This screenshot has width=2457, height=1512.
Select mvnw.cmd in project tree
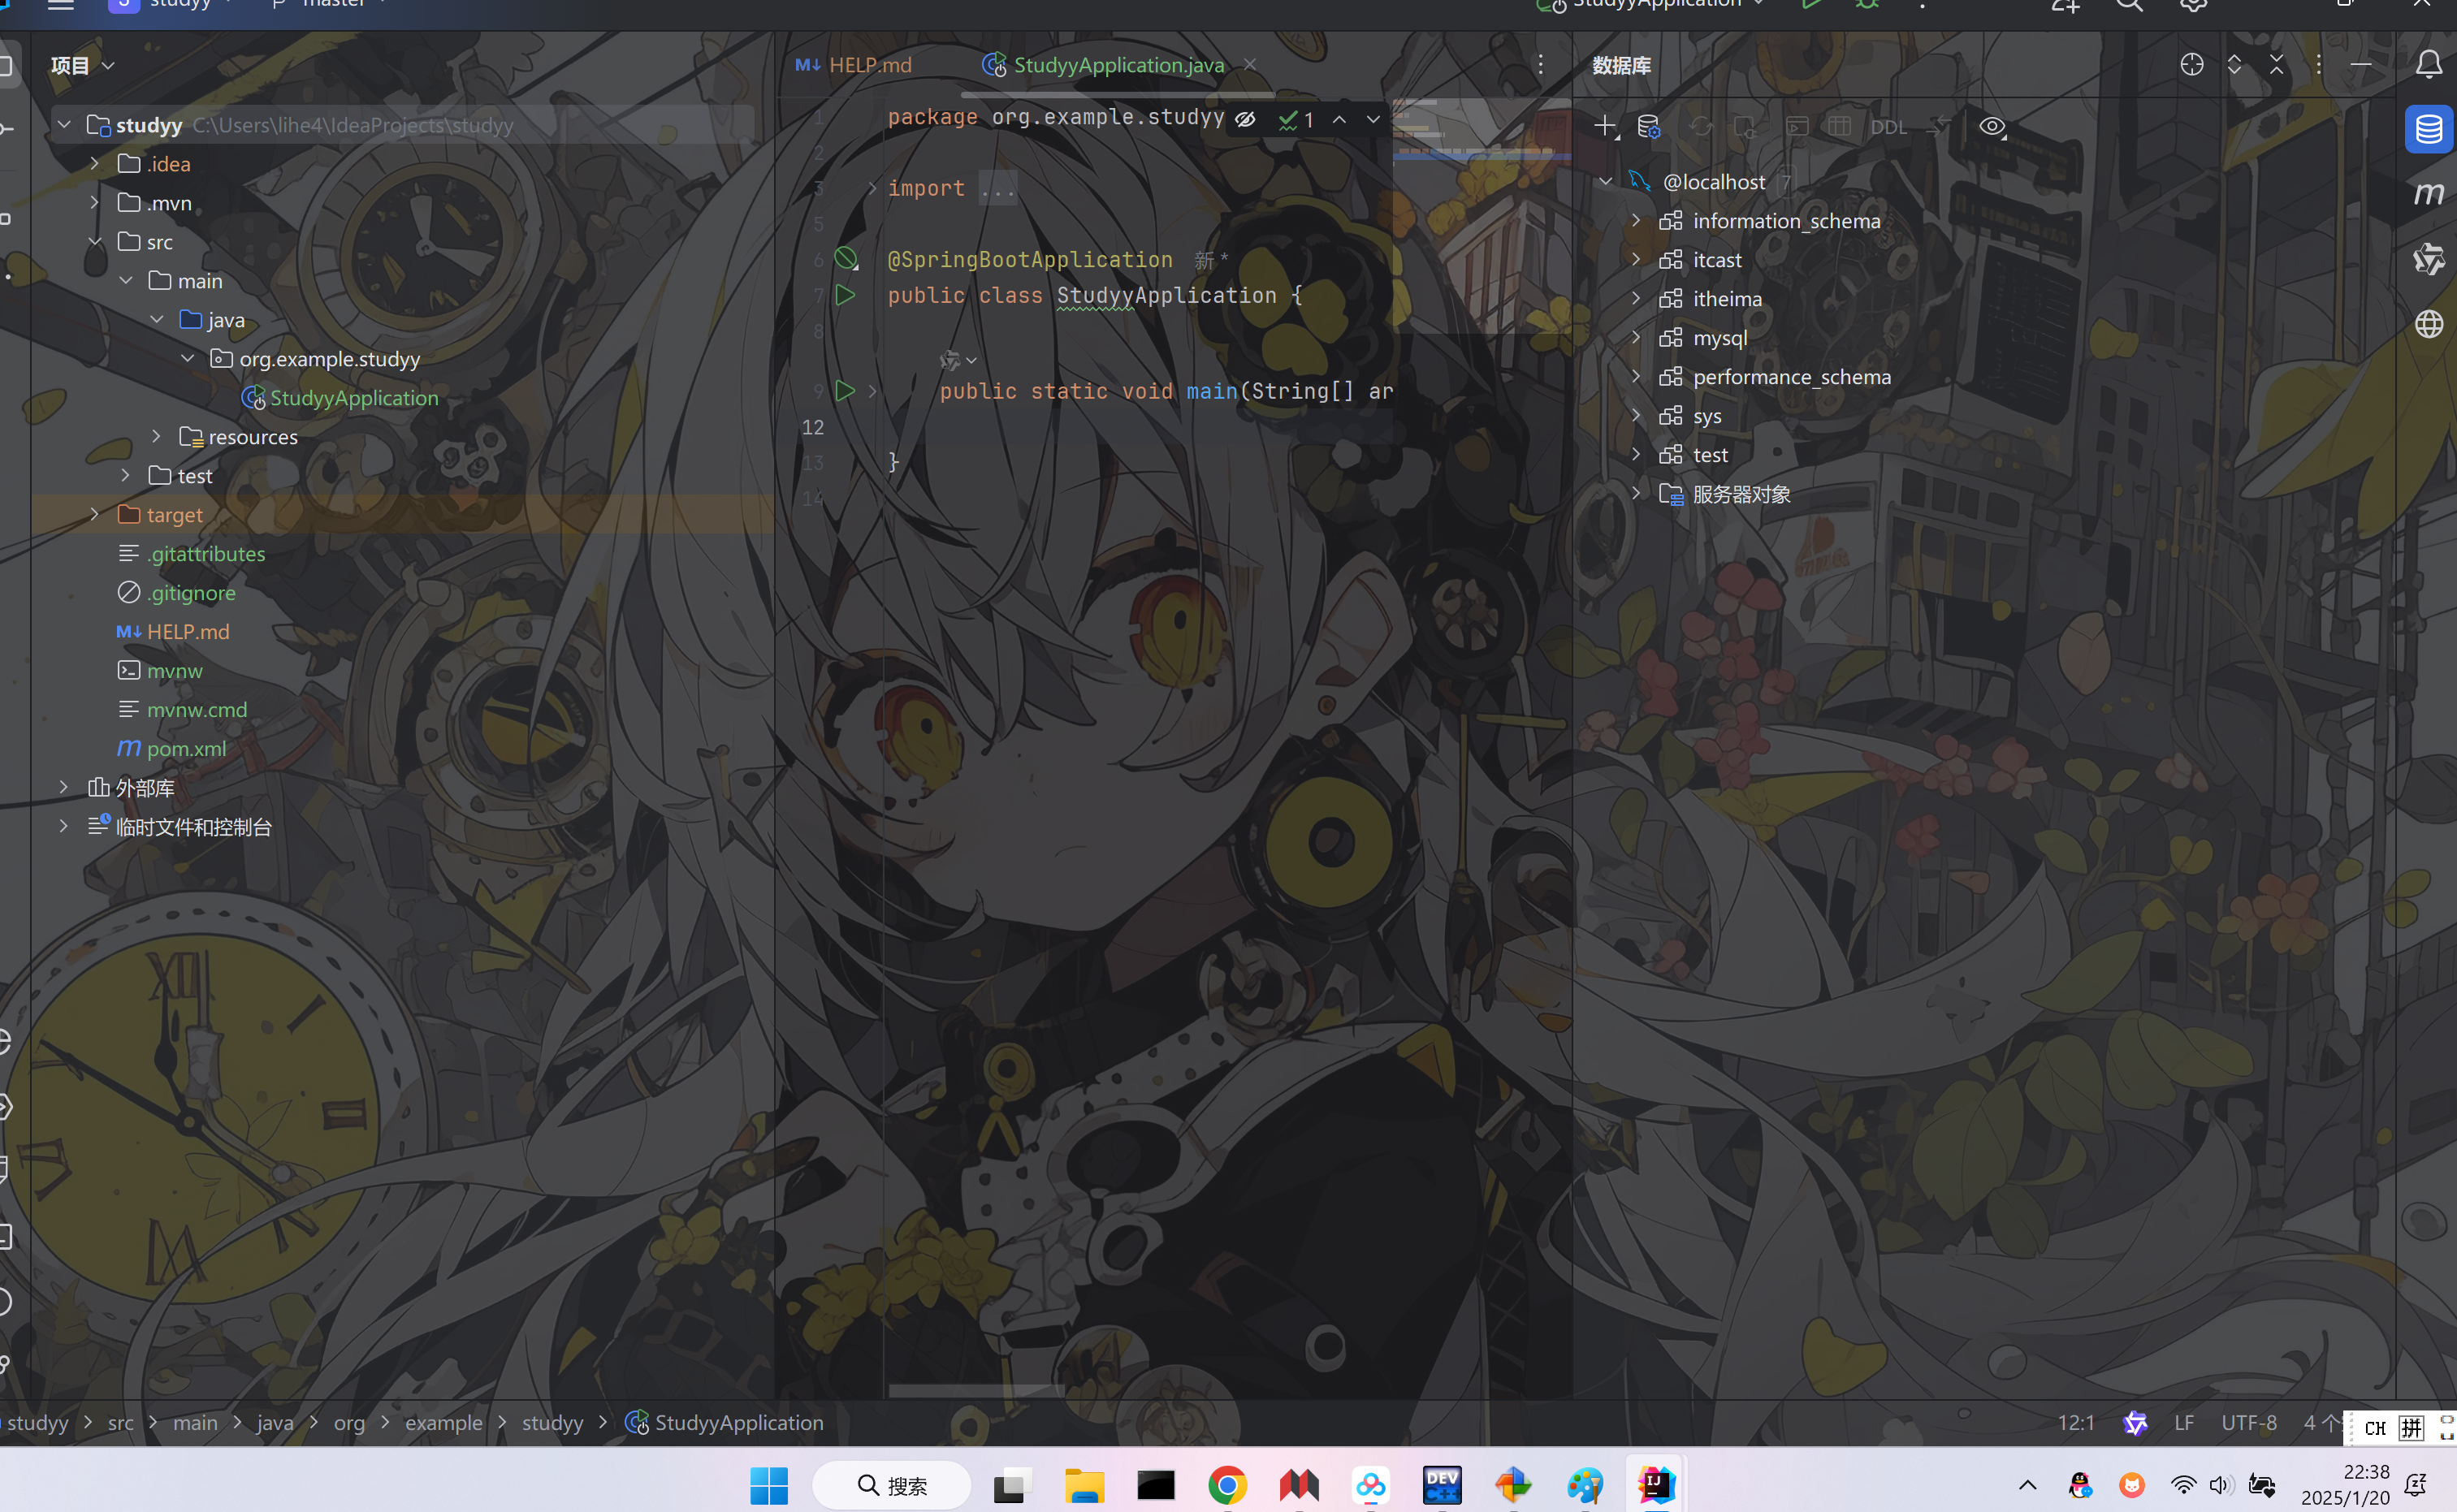[196, 709]
